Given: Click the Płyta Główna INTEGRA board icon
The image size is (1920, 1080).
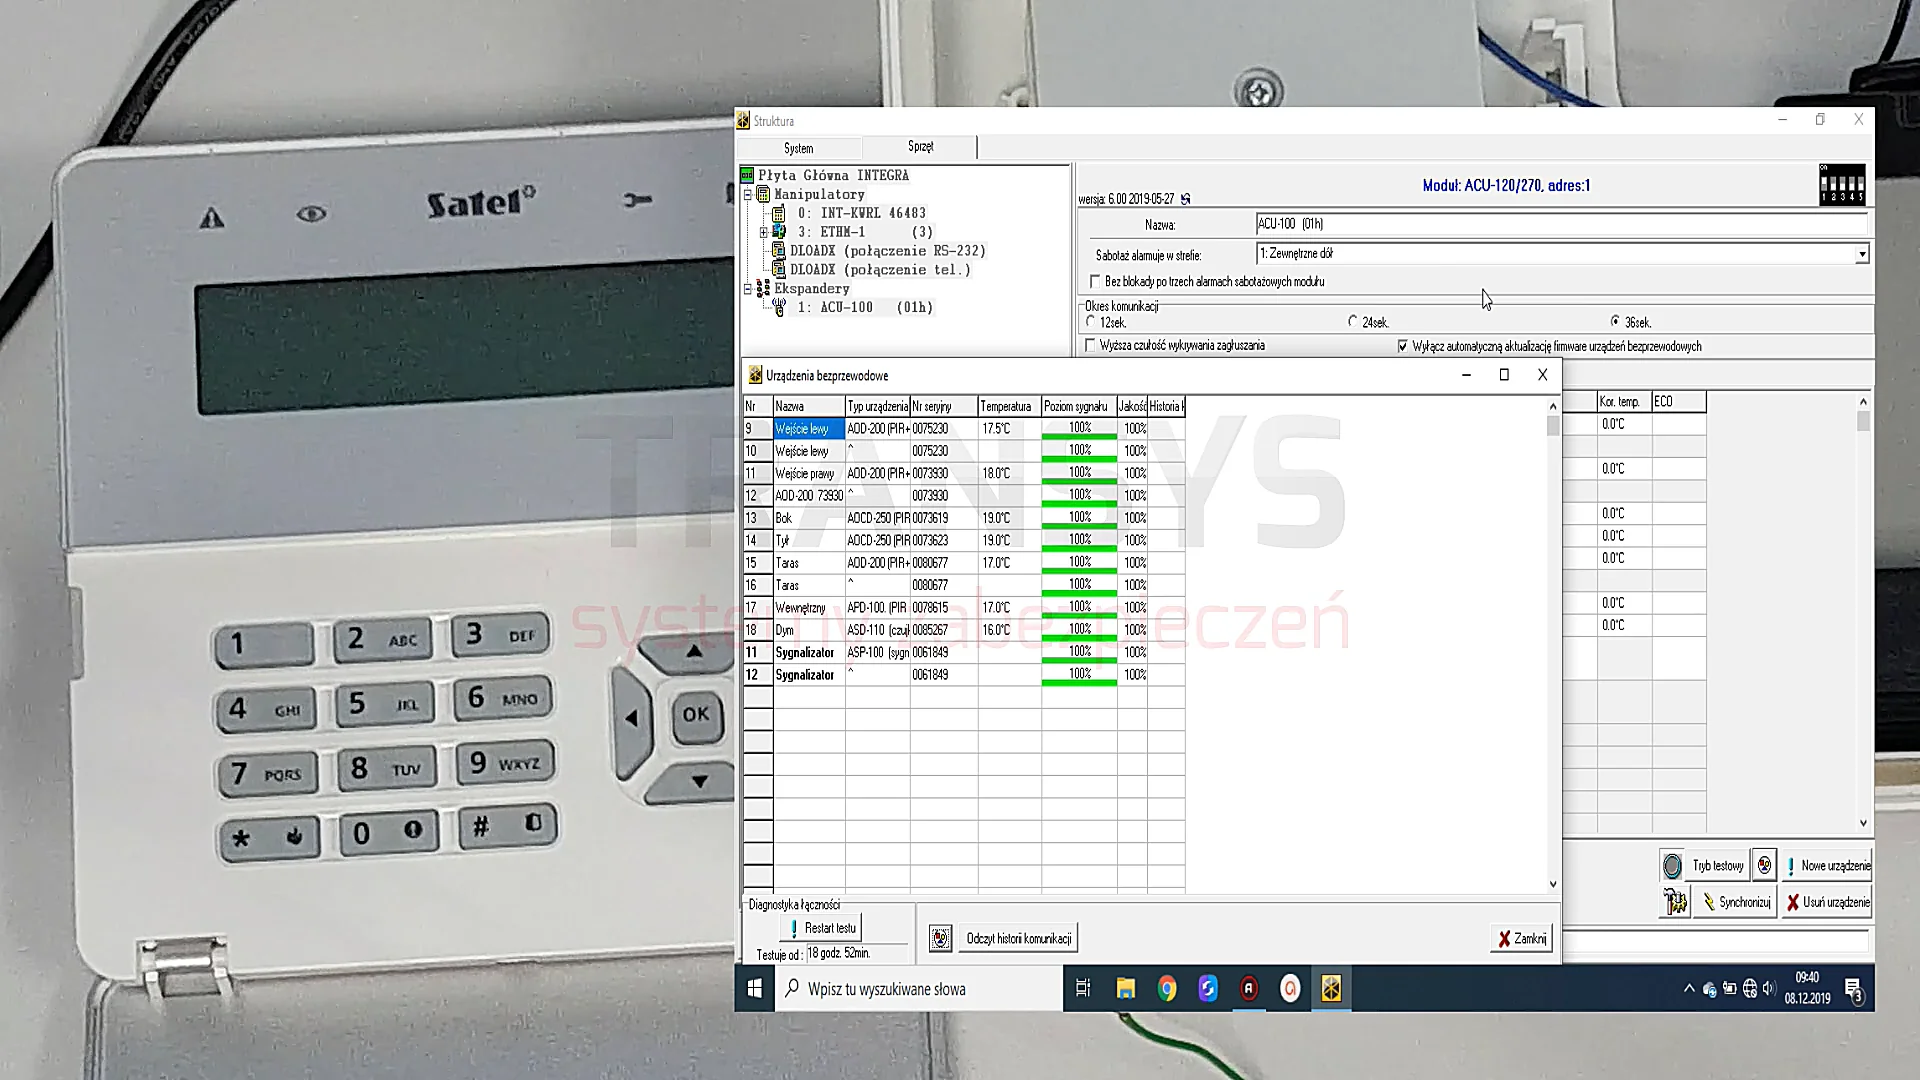Looking at the screenshot, I should (747, 175).
